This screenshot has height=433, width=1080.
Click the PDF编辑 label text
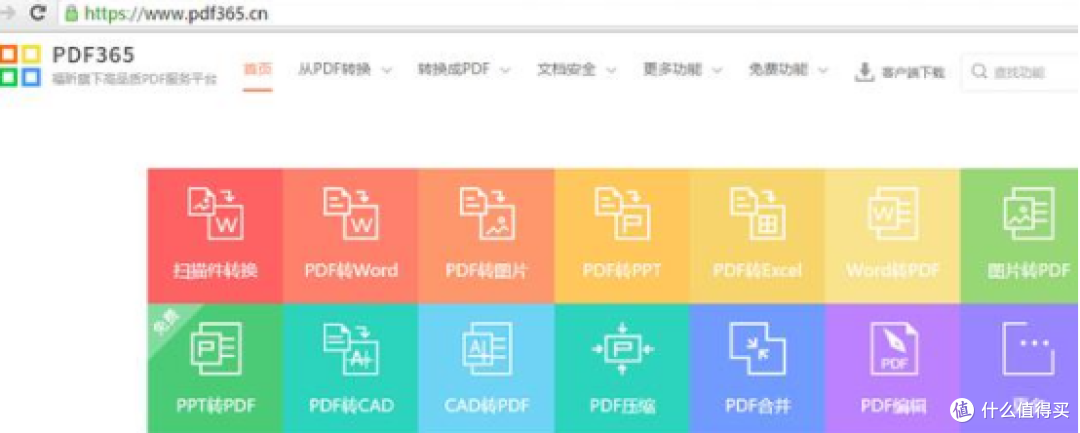[893, 405]
